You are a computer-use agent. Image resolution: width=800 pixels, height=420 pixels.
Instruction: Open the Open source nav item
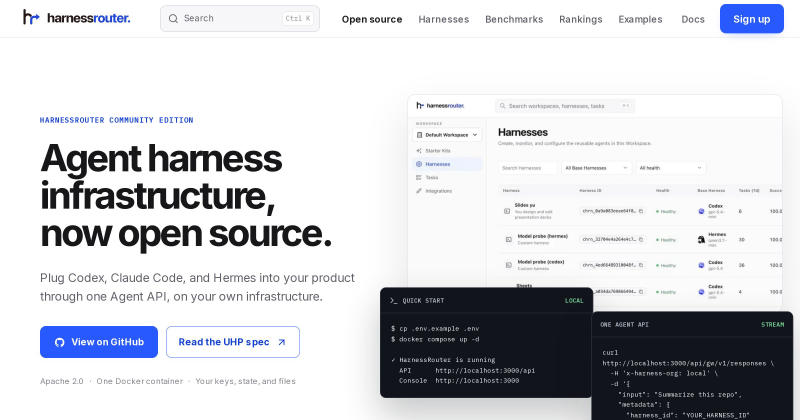372,19
